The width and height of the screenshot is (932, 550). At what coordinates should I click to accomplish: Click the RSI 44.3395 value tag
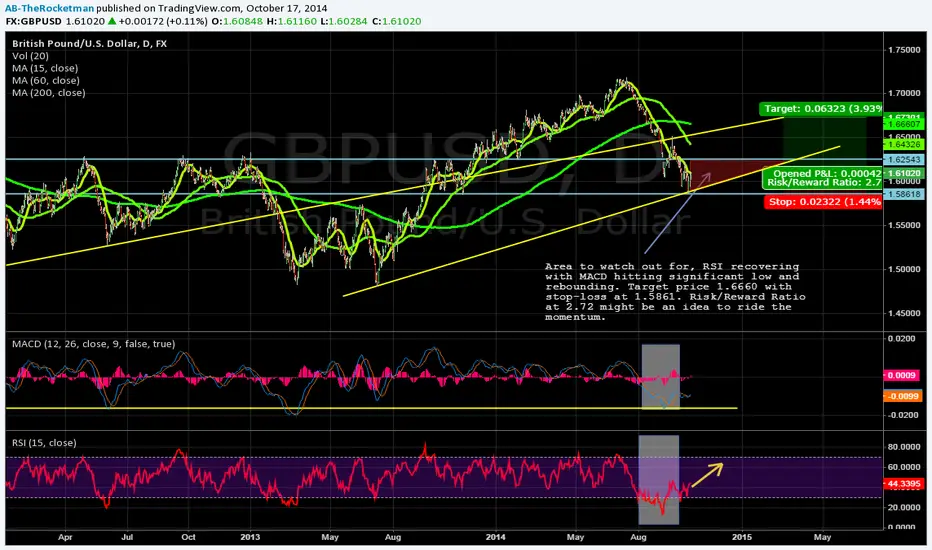903,484
